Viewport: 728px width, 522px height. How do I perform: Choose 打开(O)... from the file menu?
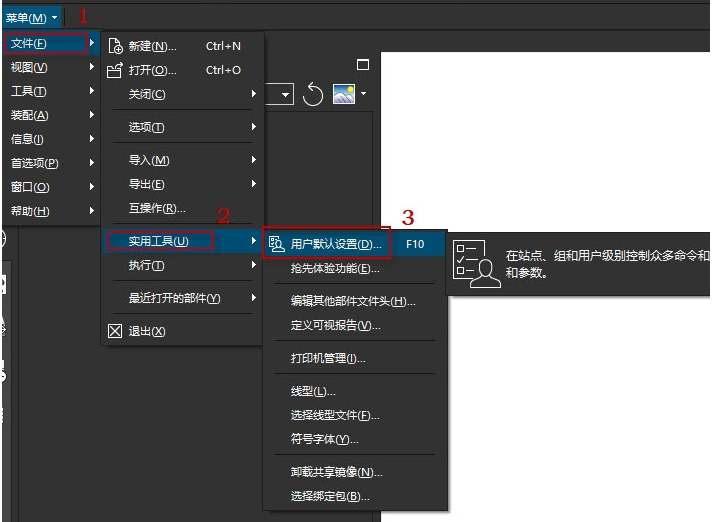(x=182, y=70)
